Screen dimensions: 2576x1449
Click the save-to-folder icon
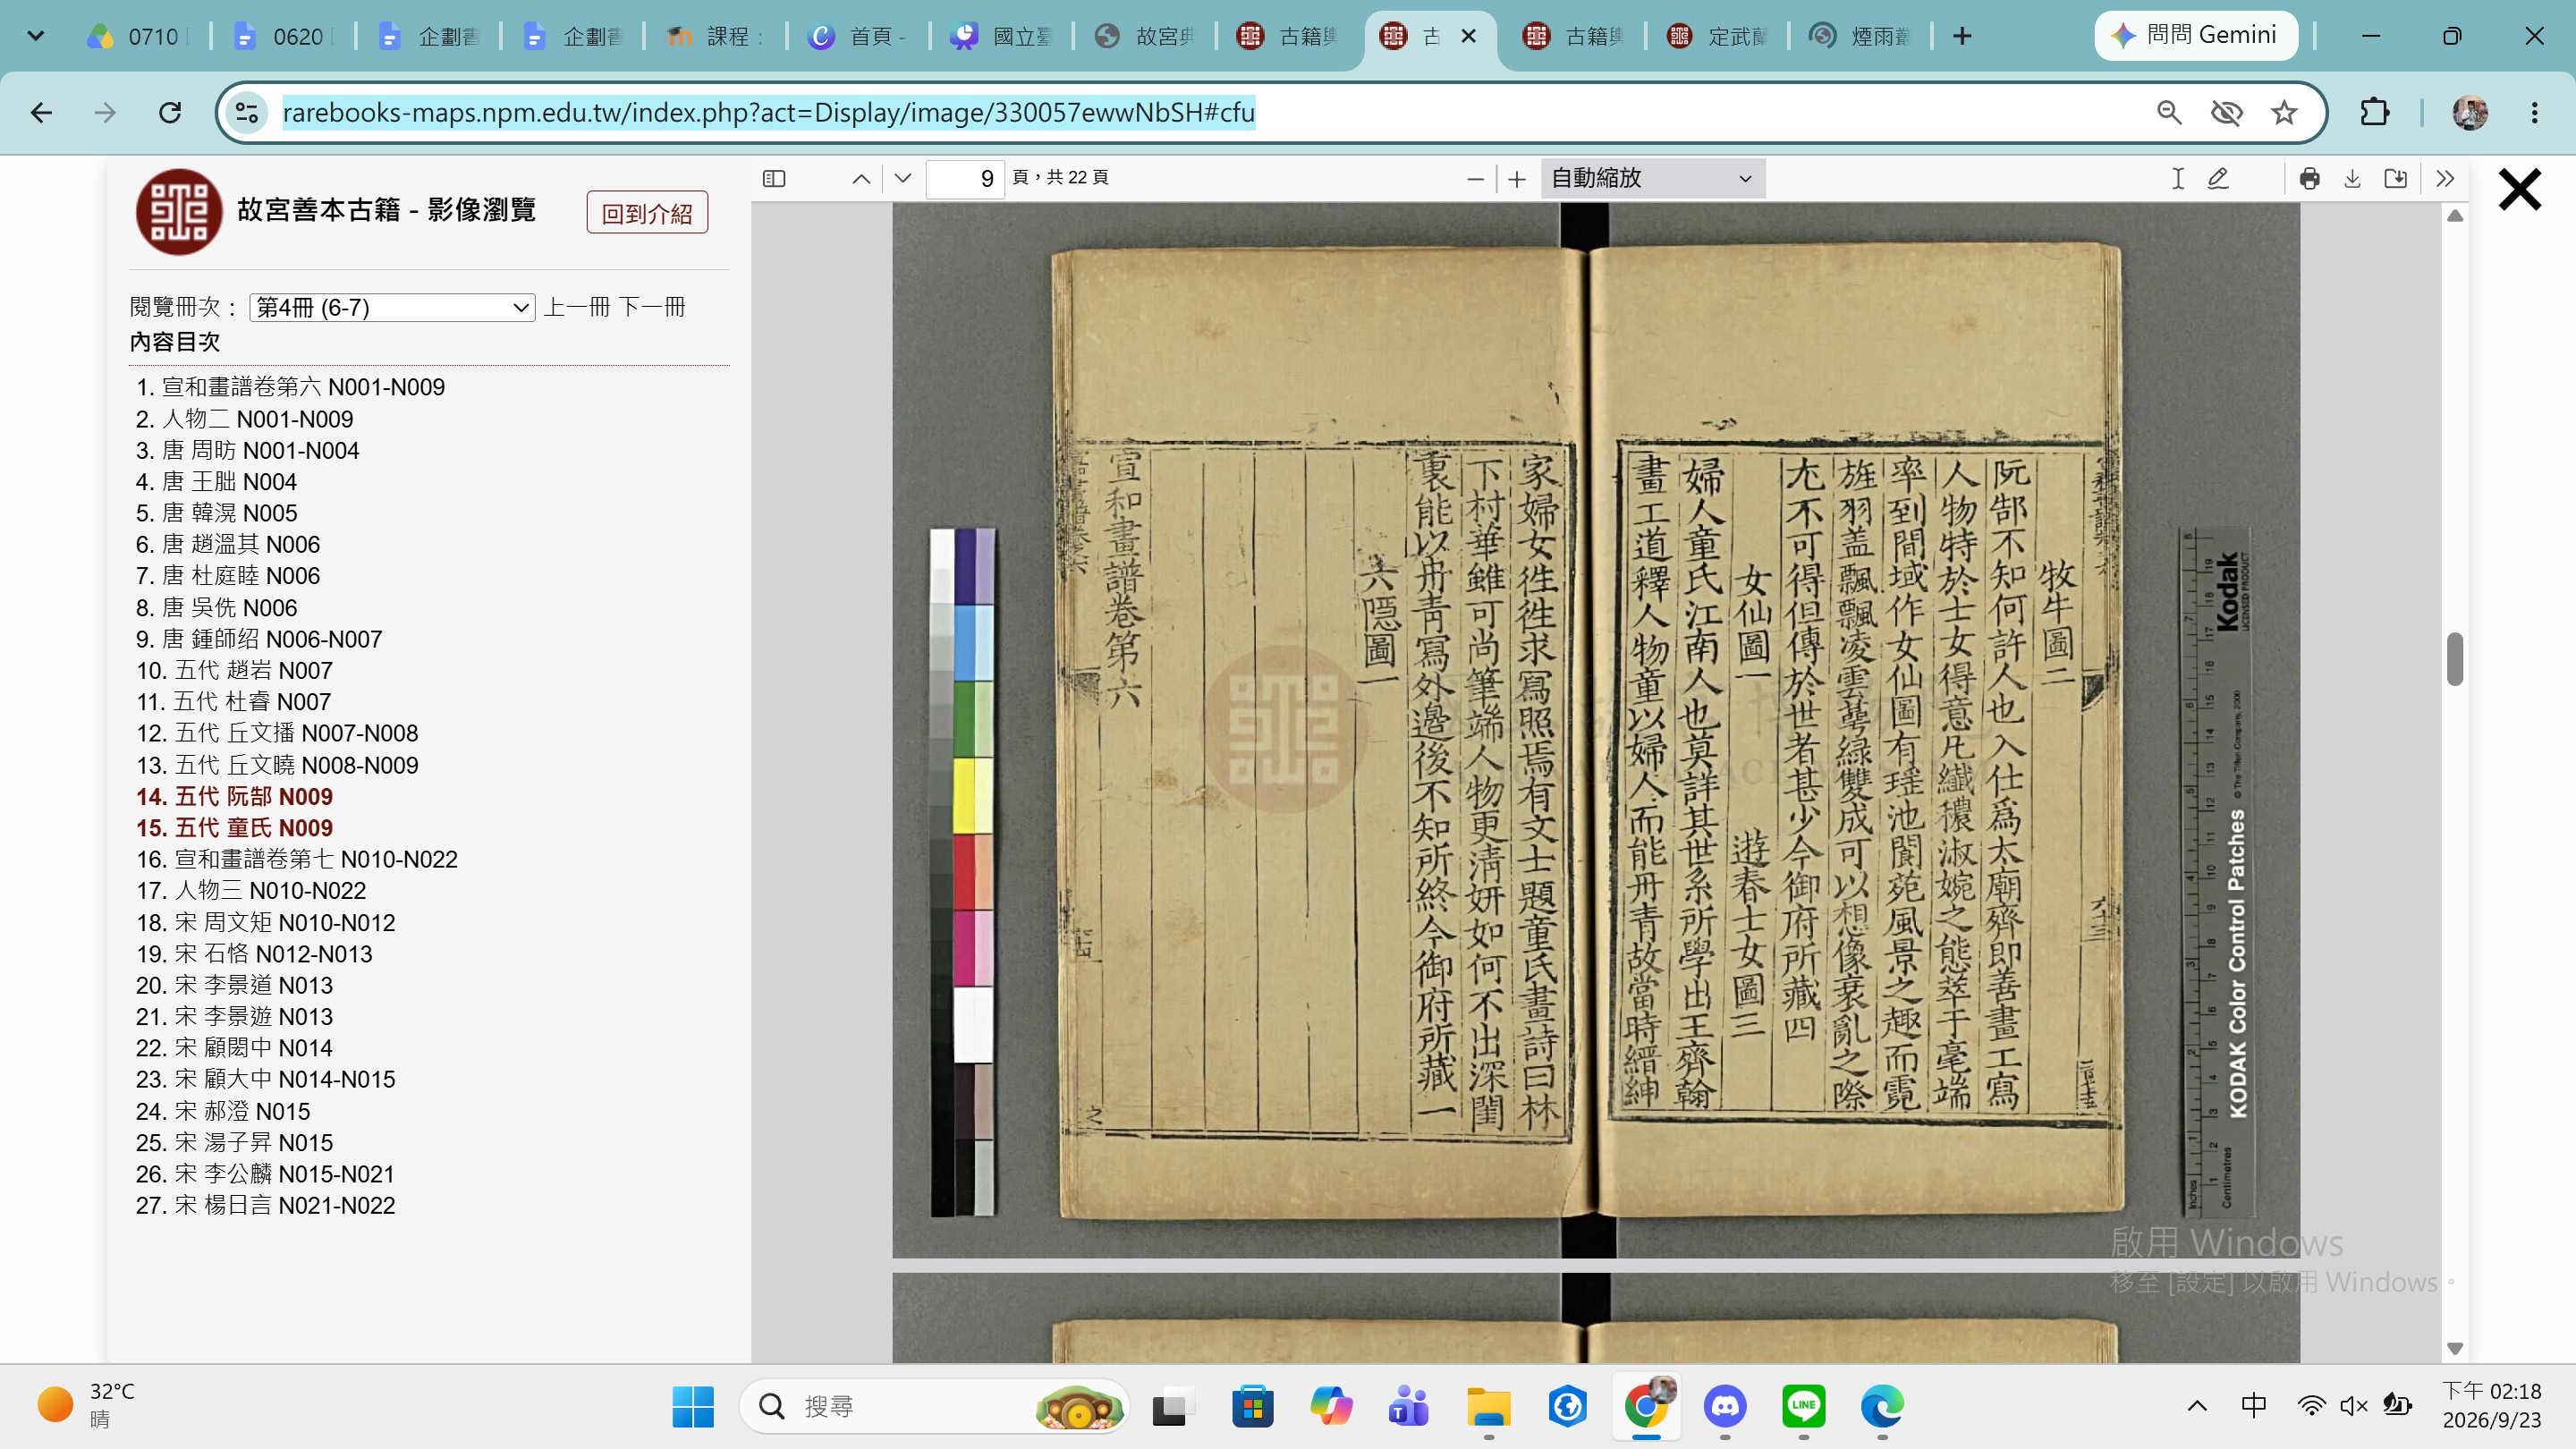pos(2395,178)
